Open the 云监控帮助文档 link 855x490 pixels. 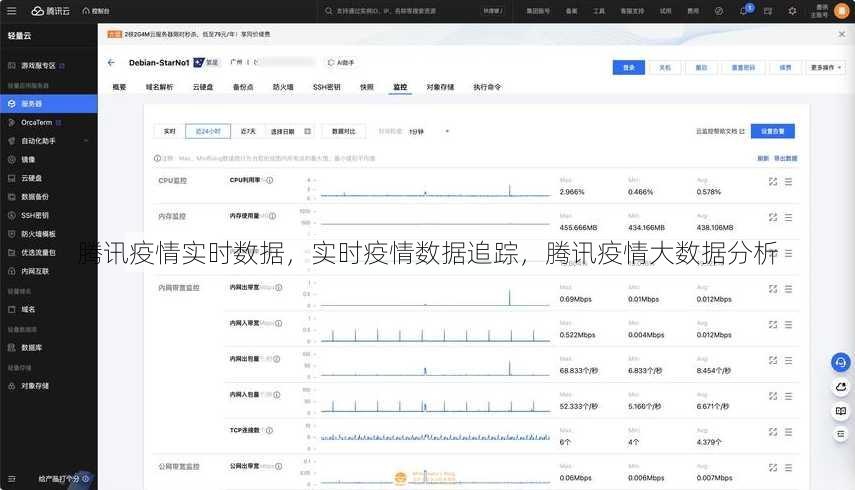click(720, 131)
